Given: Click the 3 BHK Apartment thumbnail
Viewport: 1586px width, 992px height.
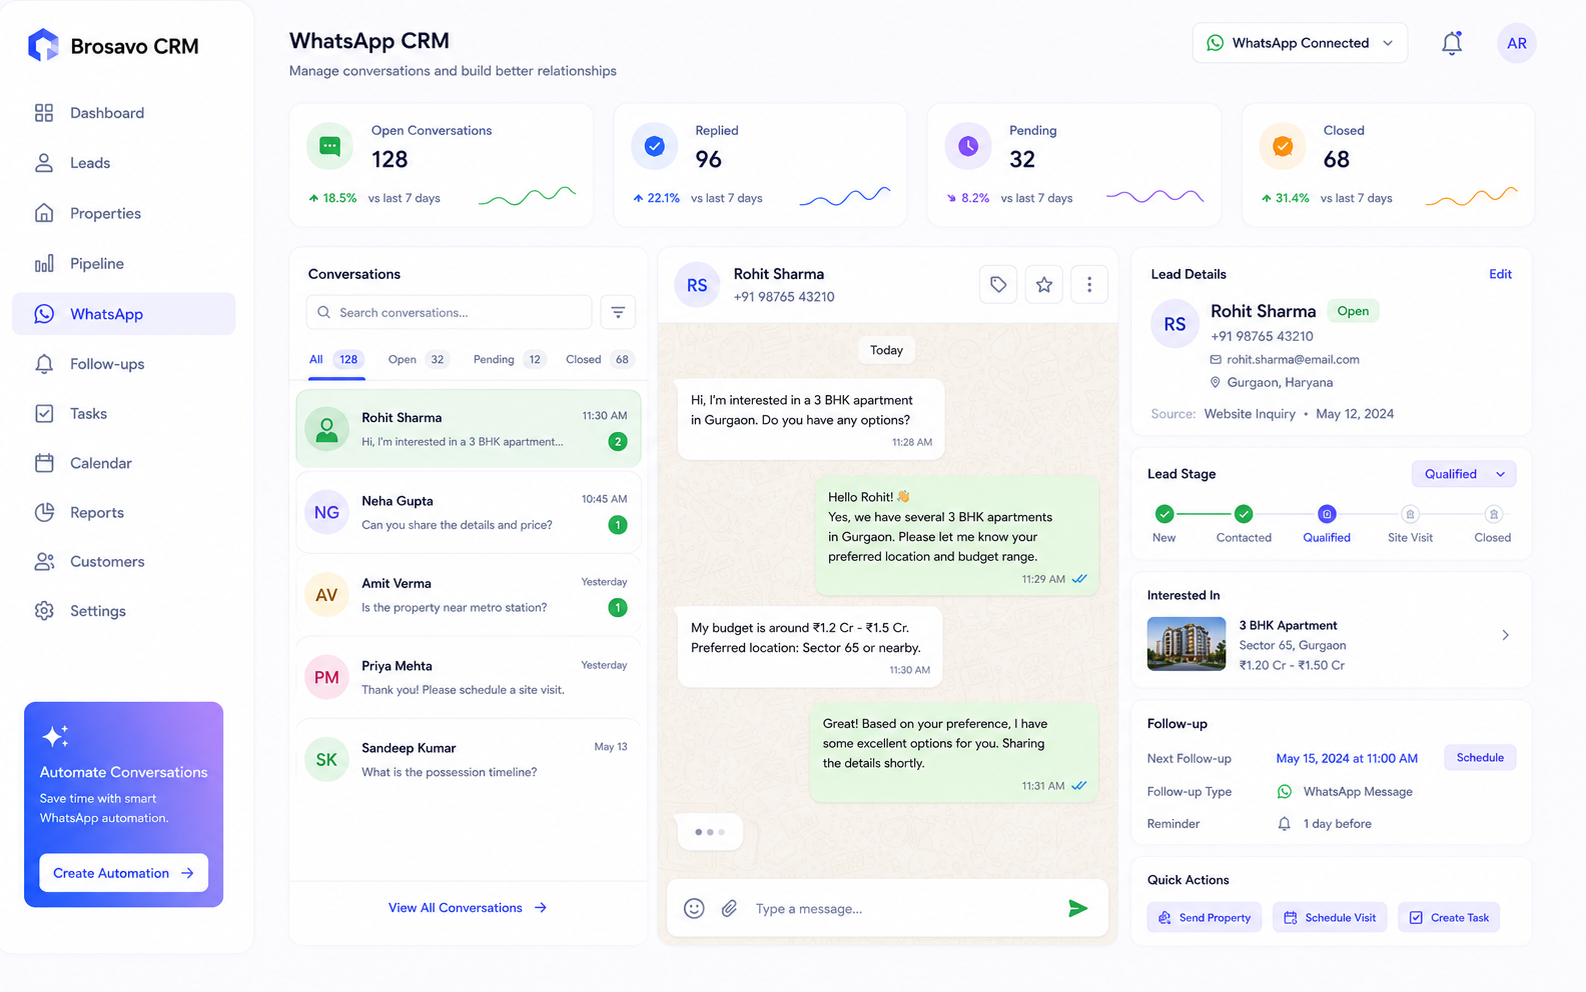Looking at the screenshot, I should click(x=1186, y=643).
